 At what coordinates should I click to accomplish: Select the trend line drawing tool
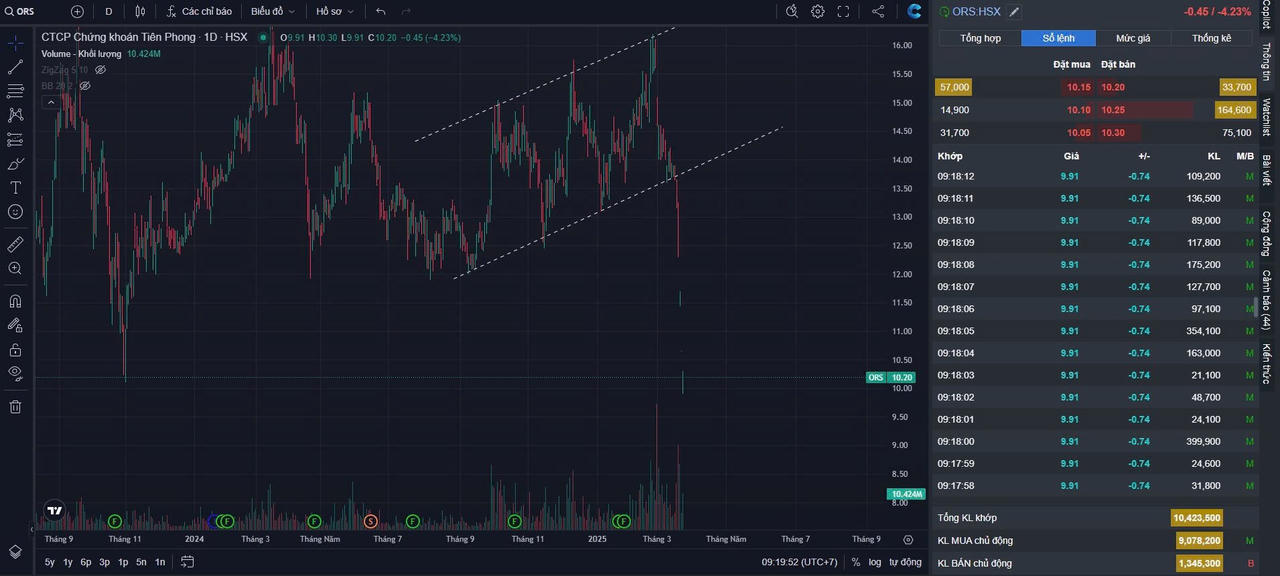pos(15,67)
